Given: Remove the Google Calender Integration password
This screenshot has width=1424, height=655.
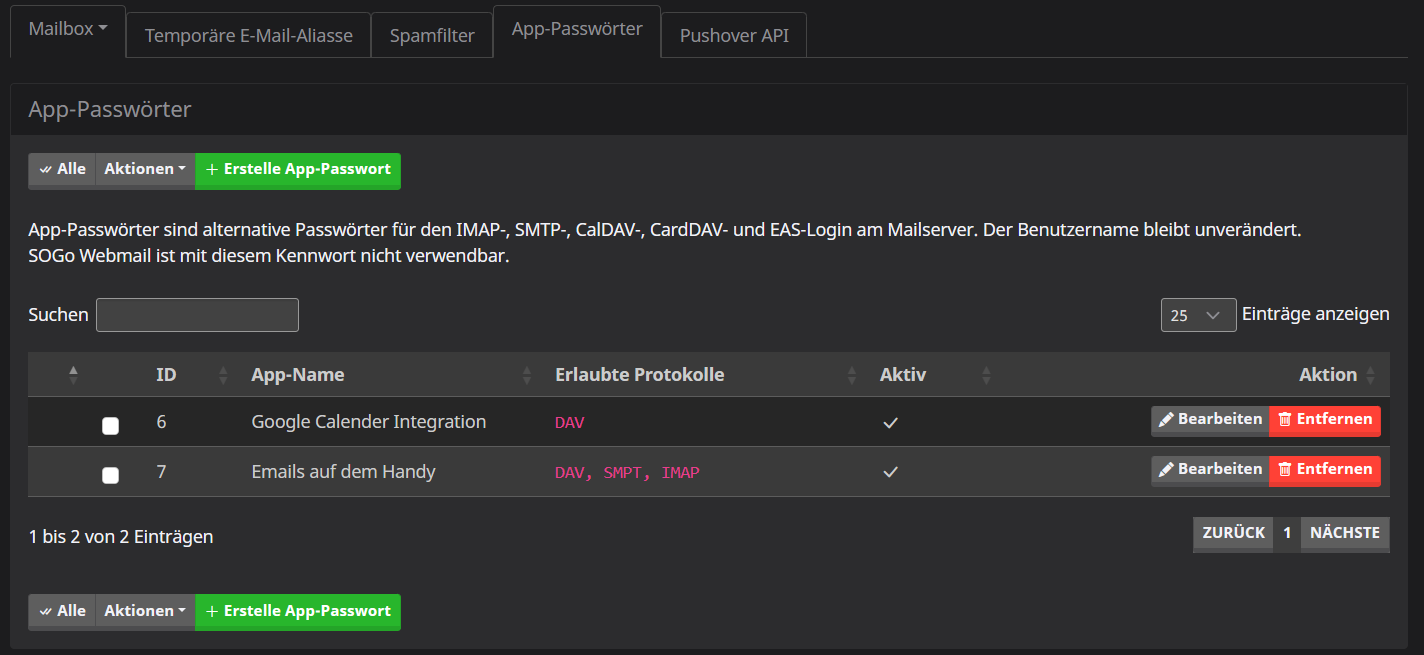Looking at the screenshot, I should (1324, 420).
